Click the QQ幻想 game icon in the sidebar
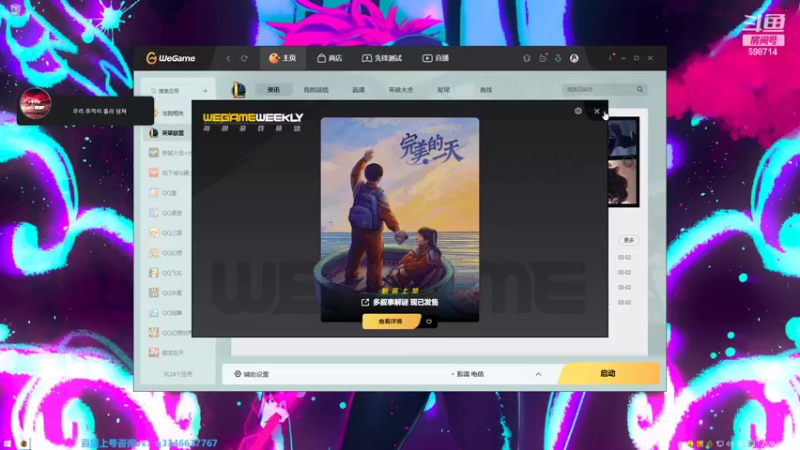Image resolution: width=800 pixels, height=450 pixels. pyautogui.click(x=154, y=253)
